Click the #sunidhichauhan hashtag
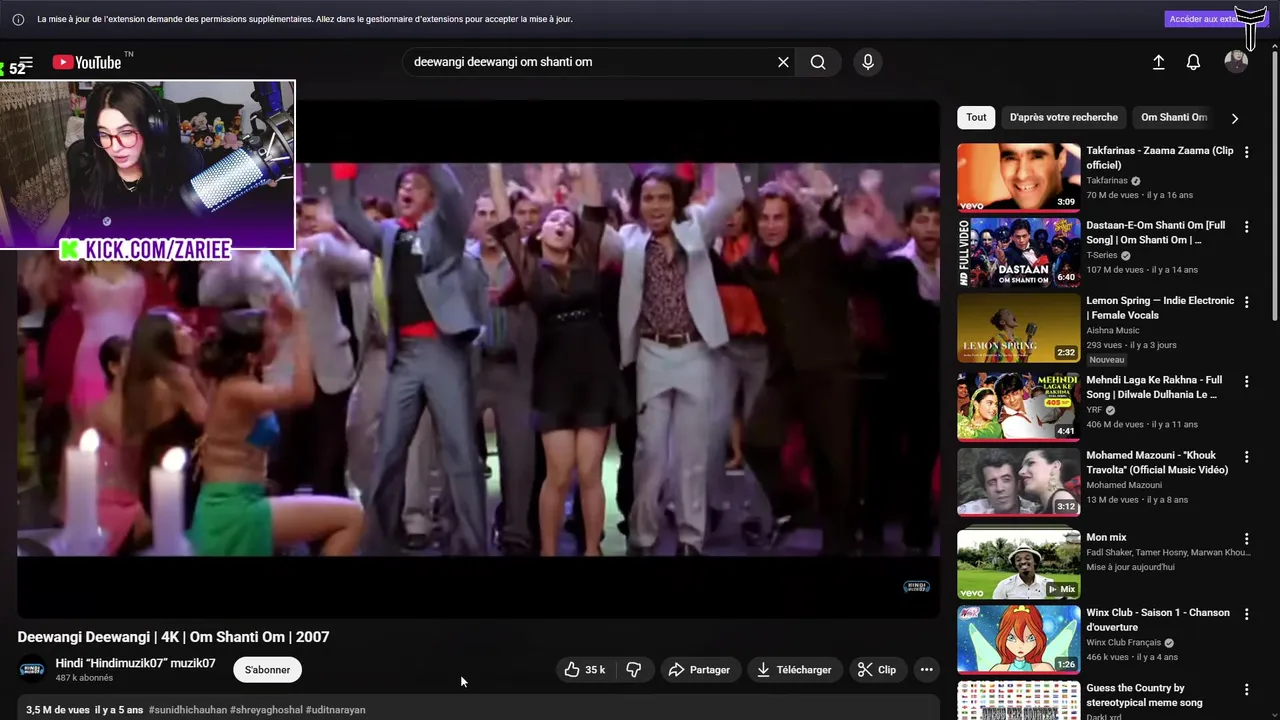The image size is (1280, 720). (x=187, y=710)
